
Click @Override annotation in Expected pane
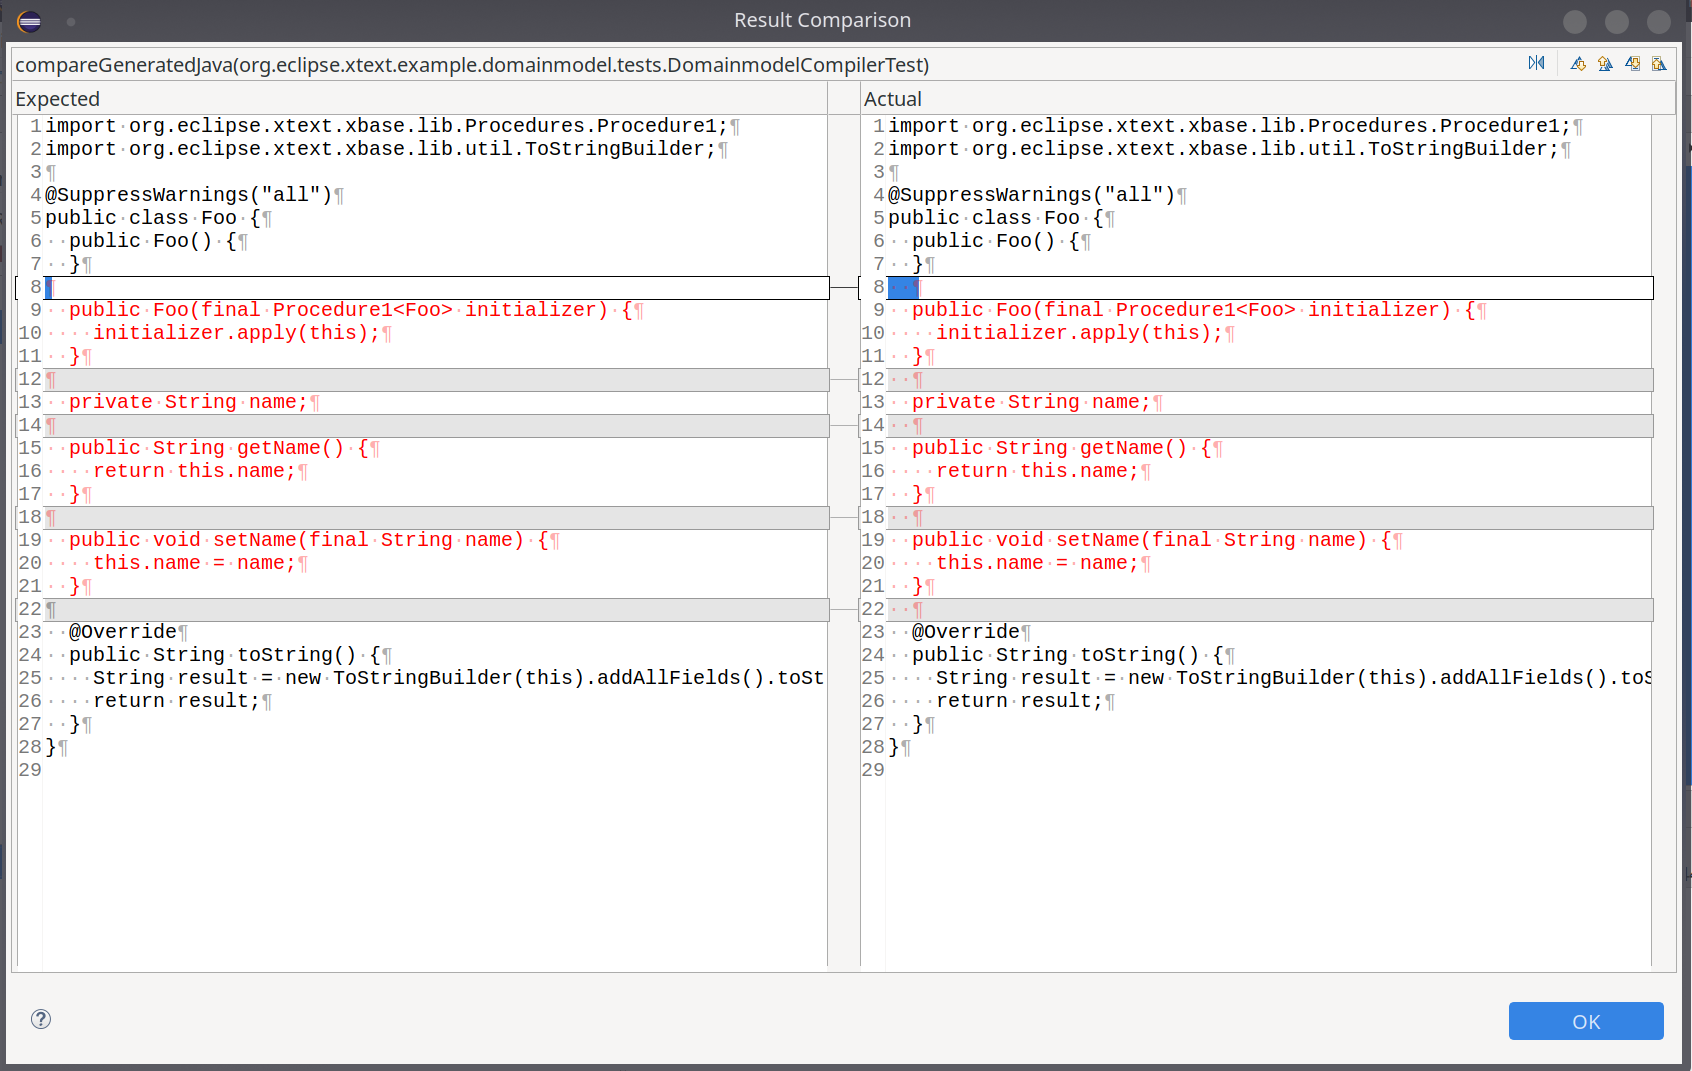coord(122,632)
